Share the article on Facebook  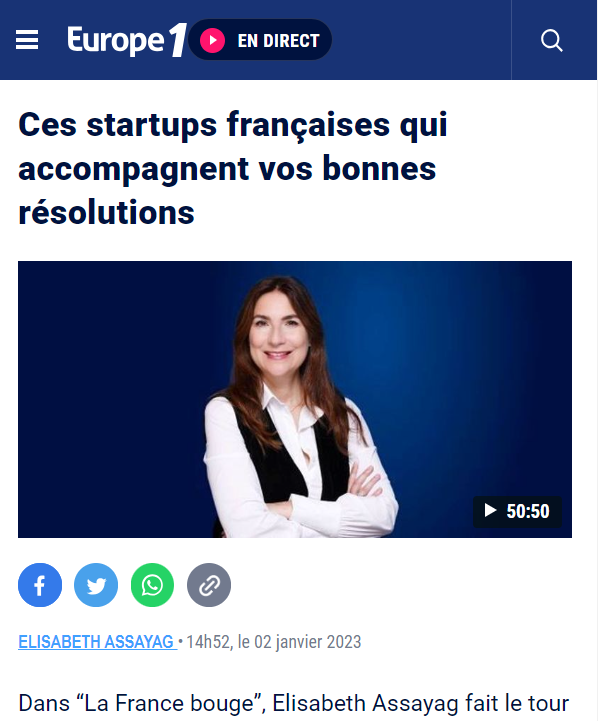click(40, 585)
